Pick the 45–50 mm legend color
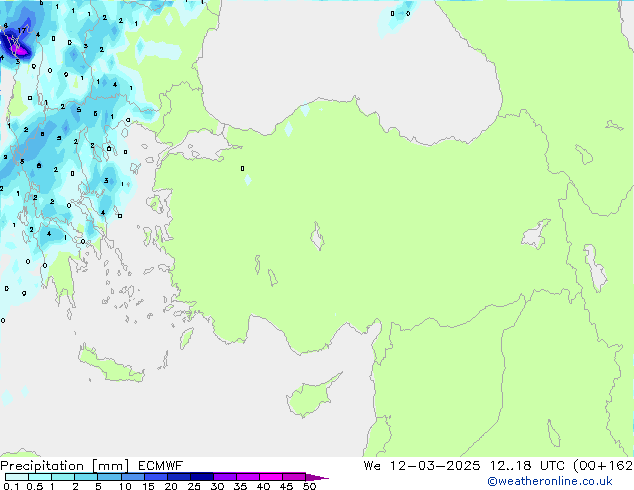Image resolution: width=634 pixels, height=490 pixels. click(x=294, y=477)
